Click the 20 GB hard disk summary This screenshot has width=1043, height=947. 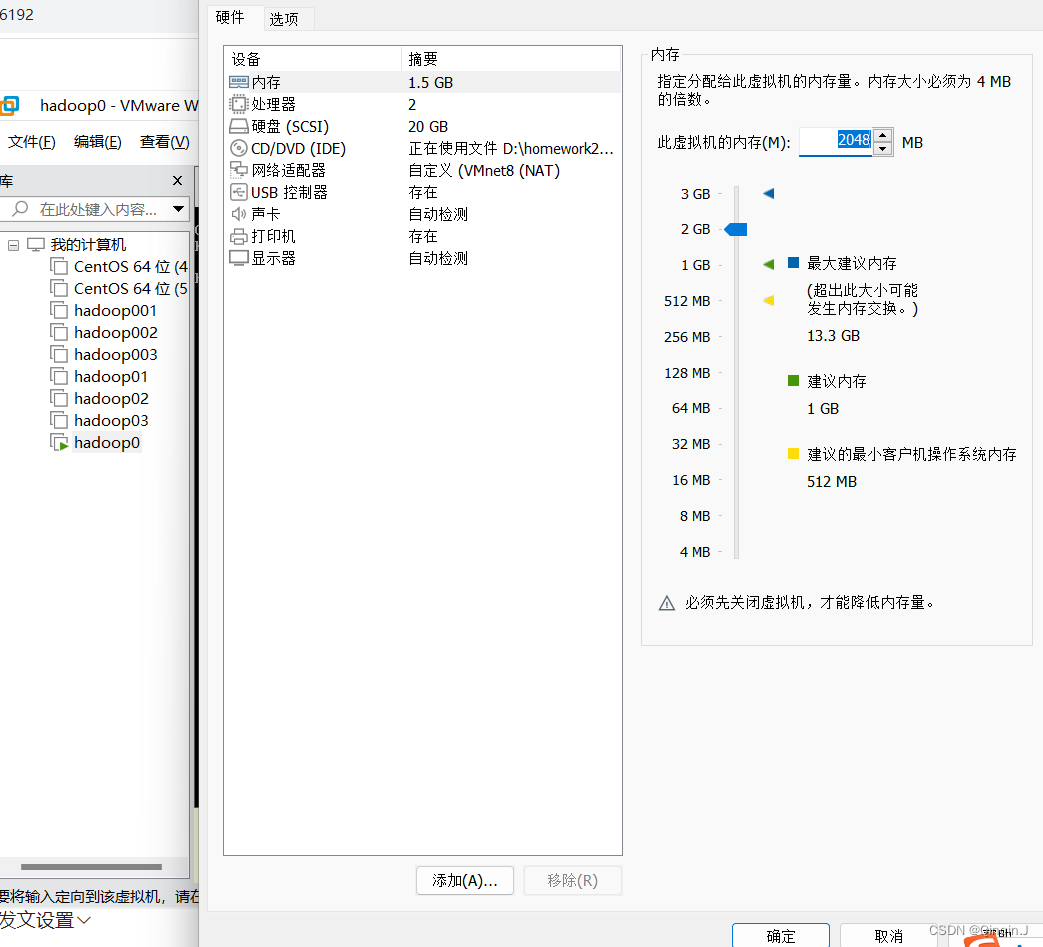428,126
